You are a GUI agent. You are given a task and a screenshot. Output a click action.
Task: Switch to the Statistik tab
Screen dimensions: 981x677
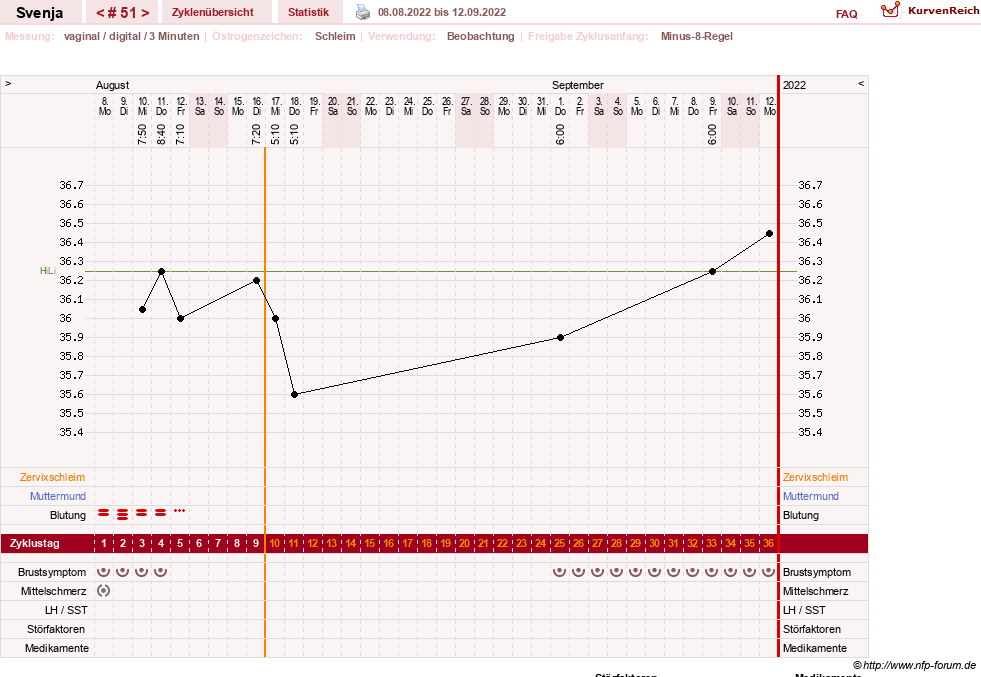[308, 12]
